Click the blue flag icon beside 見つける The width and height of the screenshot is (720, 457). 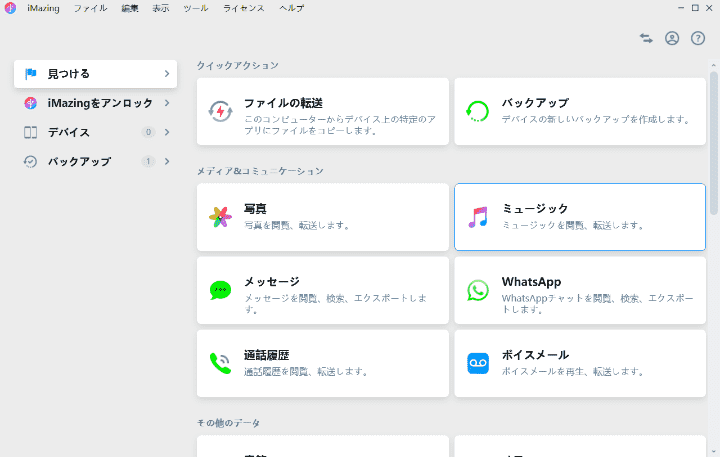coord(31,73)
